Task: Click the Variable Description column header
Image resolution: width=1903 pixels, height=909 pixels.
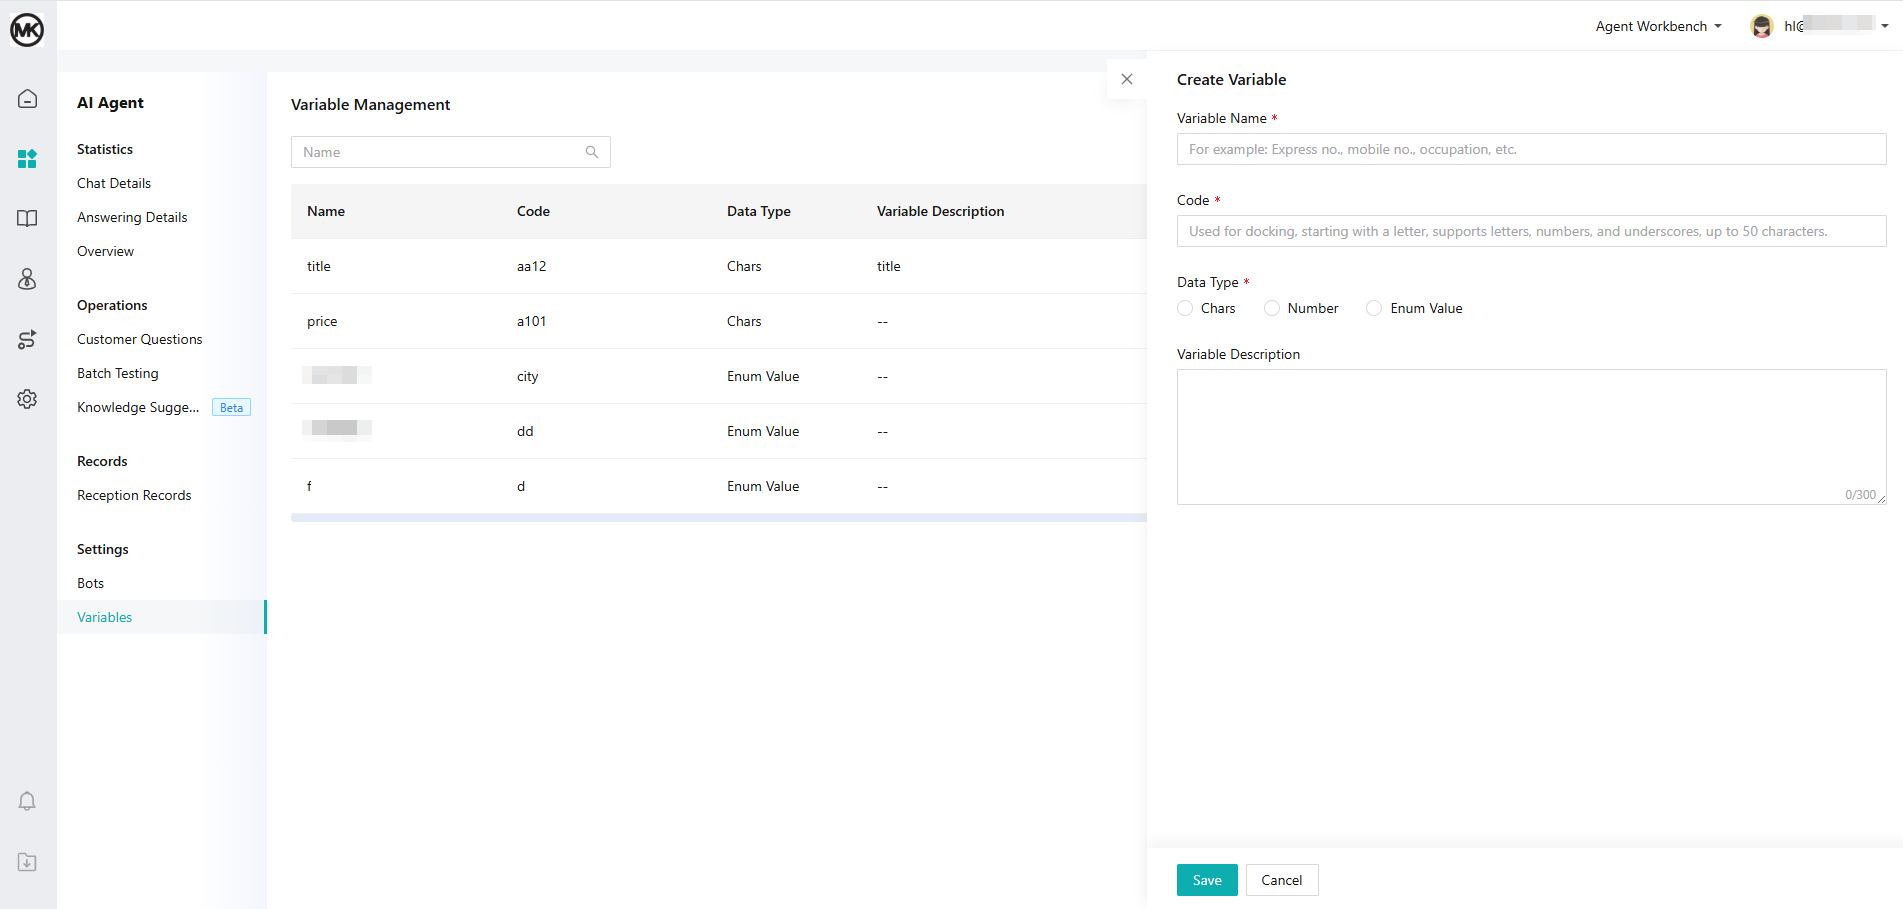Action: [x=940, y=211]
